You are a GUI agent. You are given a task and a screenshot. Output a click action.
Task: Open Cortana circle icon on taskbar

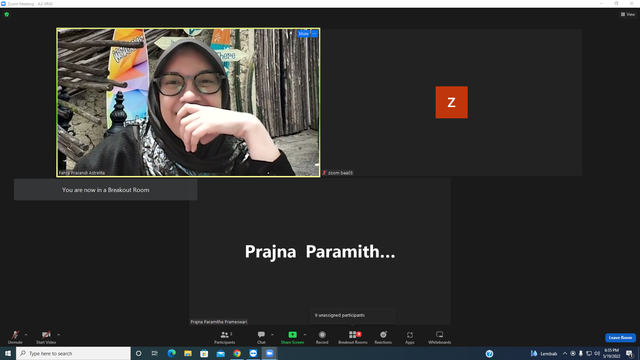click(138, 353)
